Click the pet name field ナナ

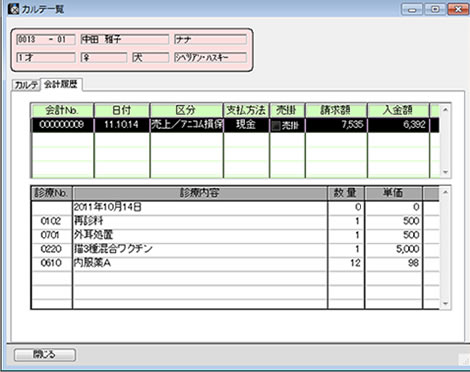(210, 40)
